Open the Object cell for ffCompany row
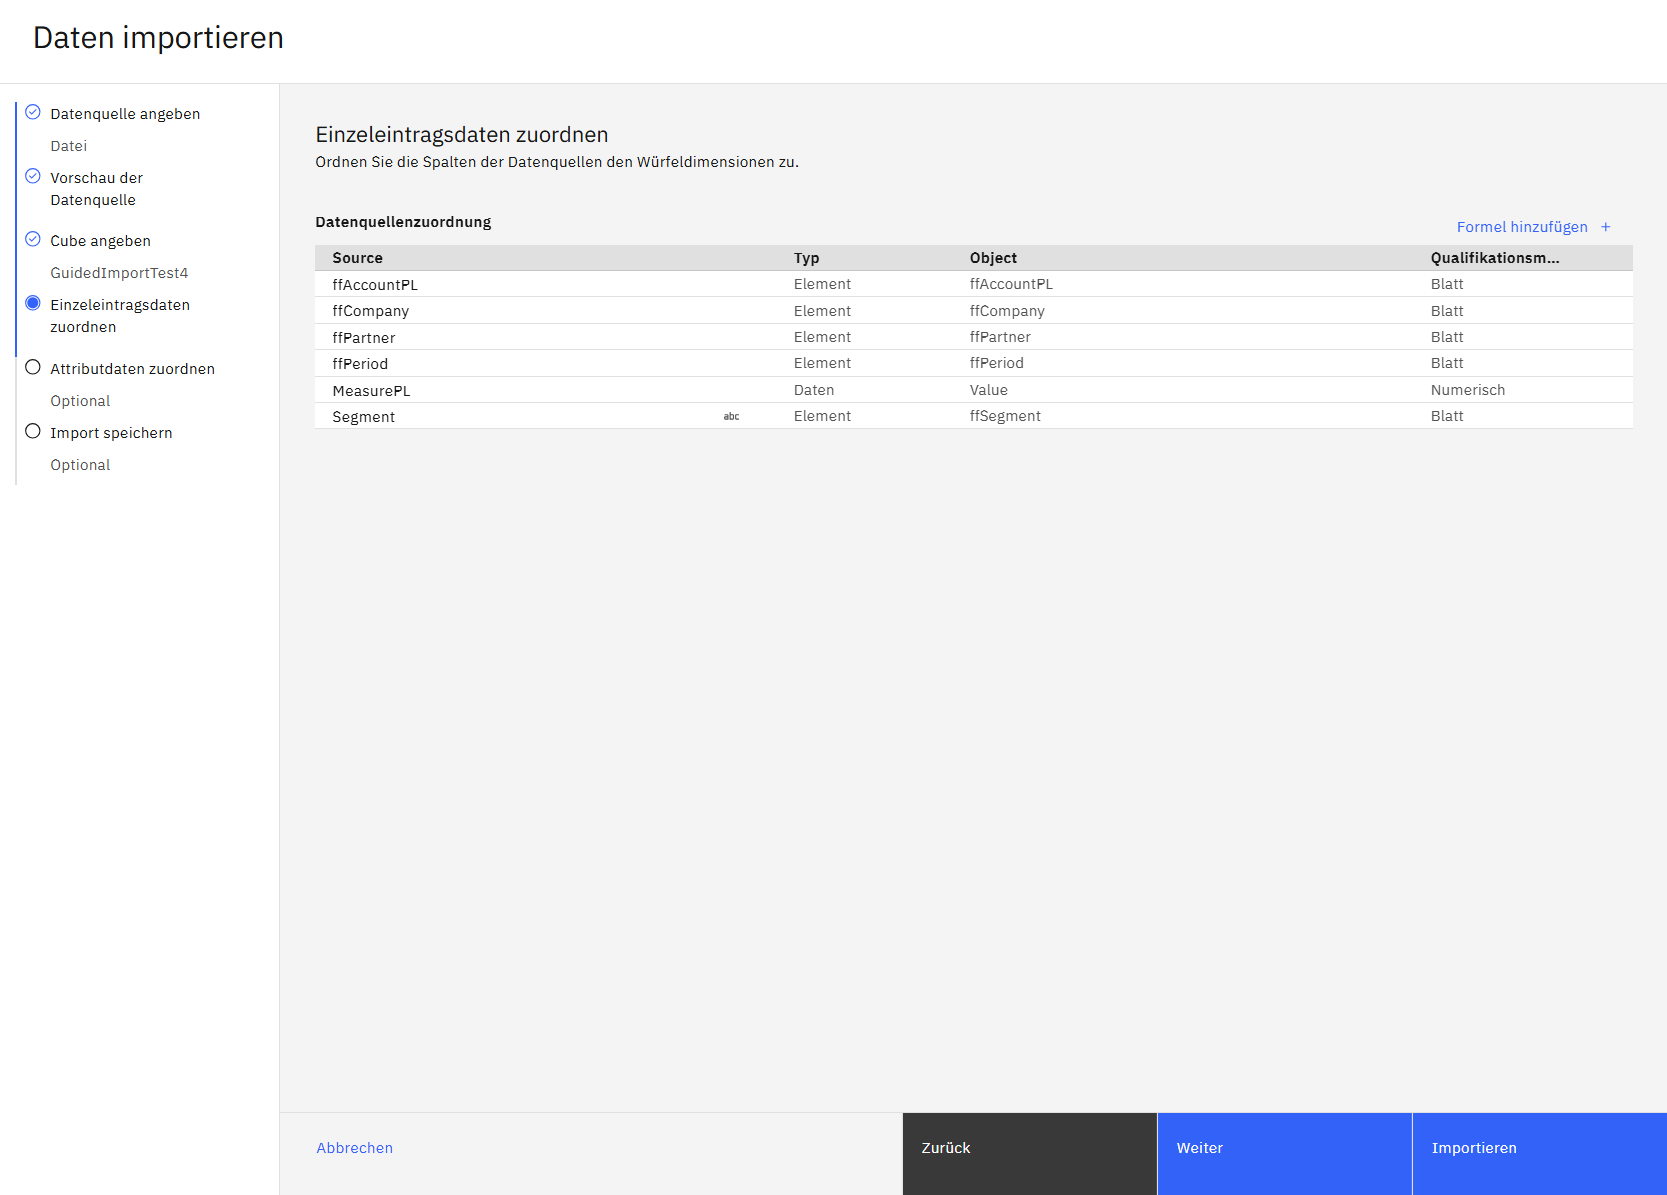This screenshot has height=1195, width=1667. point(1006,311)
